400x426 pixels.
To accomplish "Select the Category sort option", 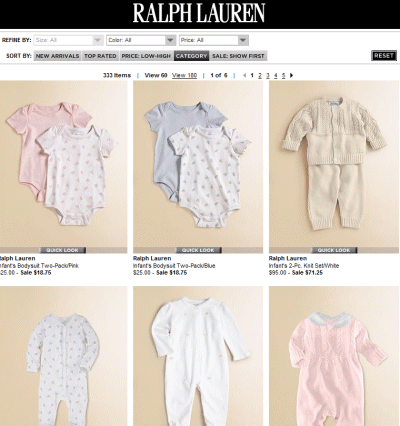I will pyautogui.click(x=191, y=56).
